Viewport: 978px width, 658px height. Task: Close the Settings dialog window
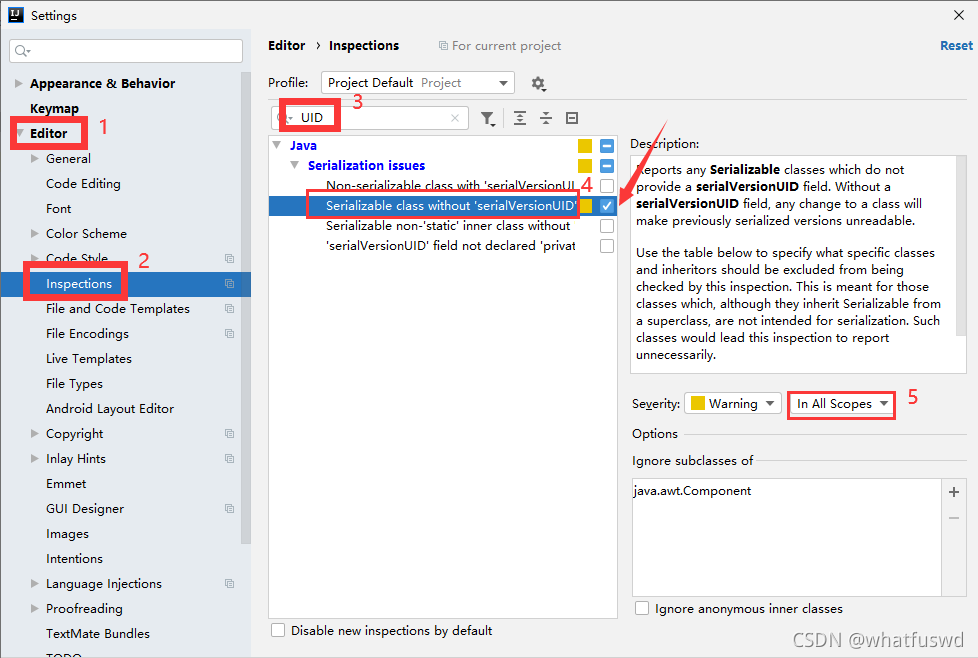[959, 15]
